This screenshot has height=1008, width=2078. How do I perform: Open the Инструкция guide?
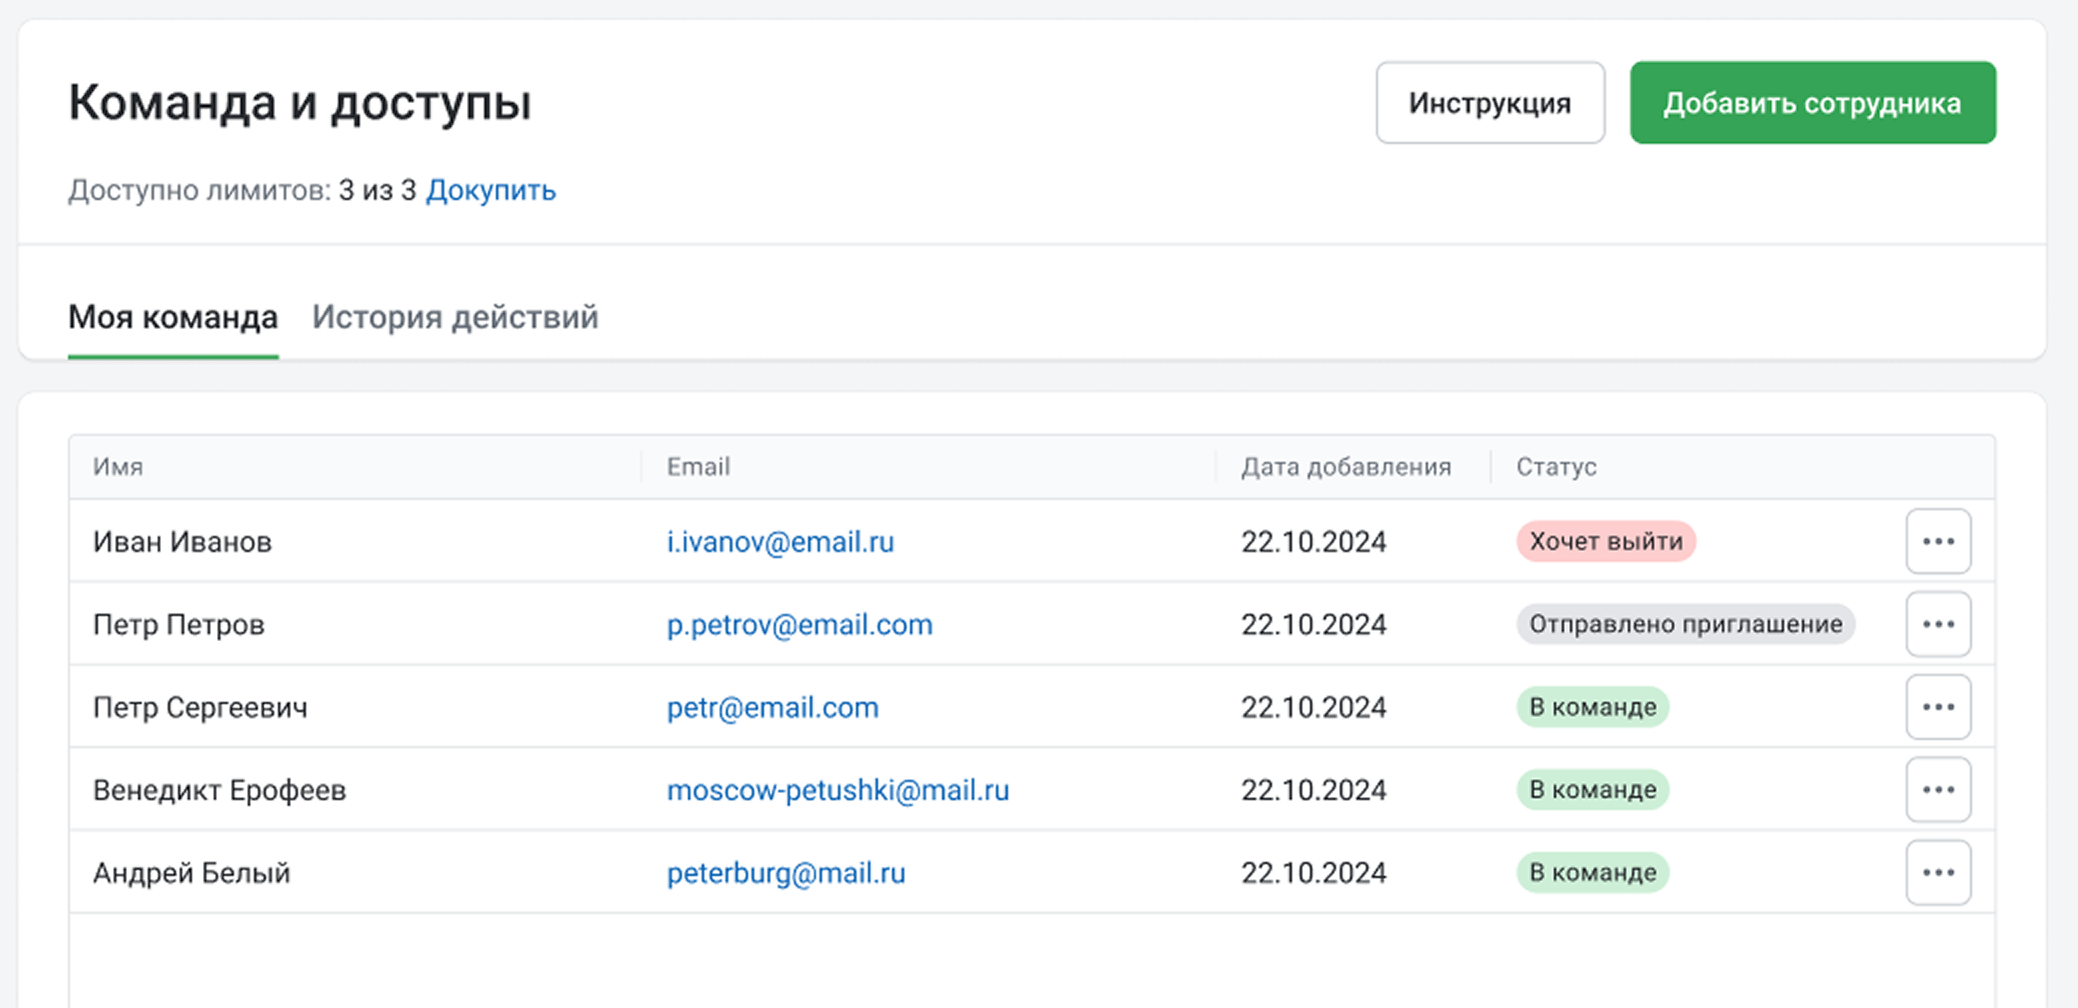point(1489,103)
